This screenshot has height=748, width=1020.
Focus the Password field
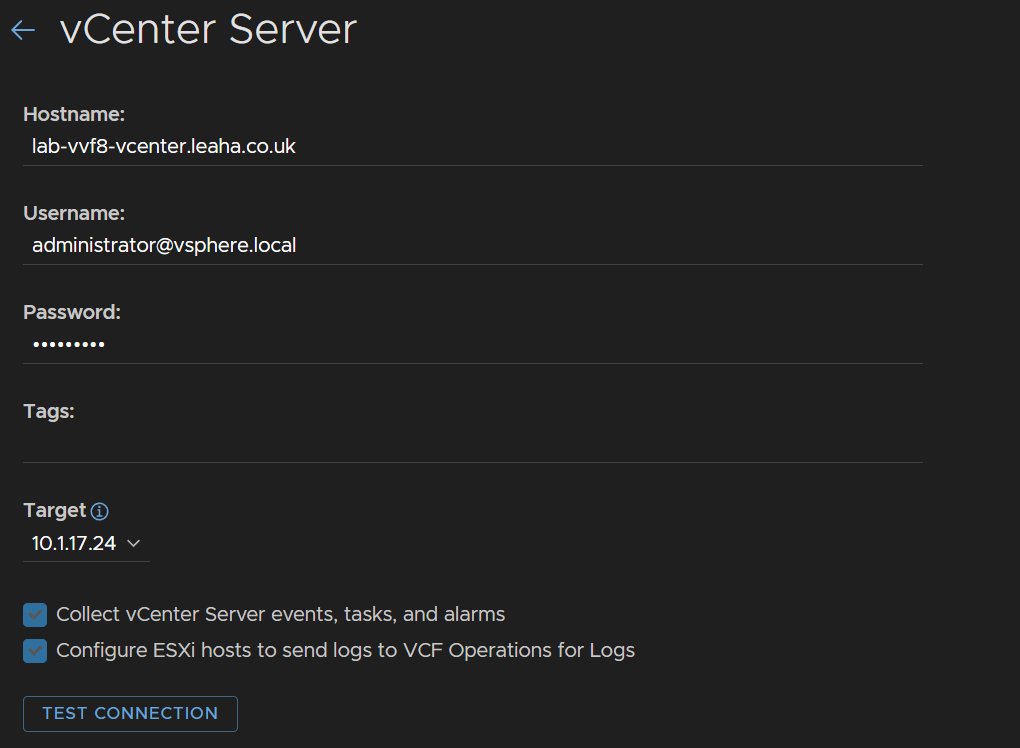(473, 344)
